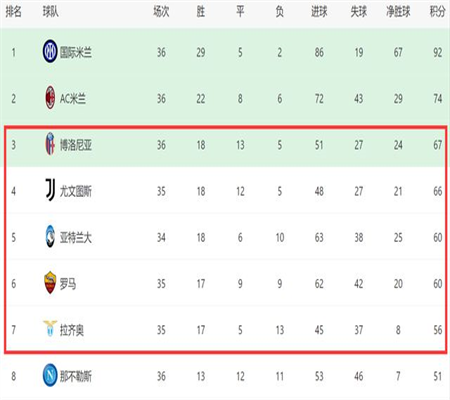Image resolution: width=450 pixels, height=400 pixels.
Task: Click the Napoli N logo
Action: 50,375
